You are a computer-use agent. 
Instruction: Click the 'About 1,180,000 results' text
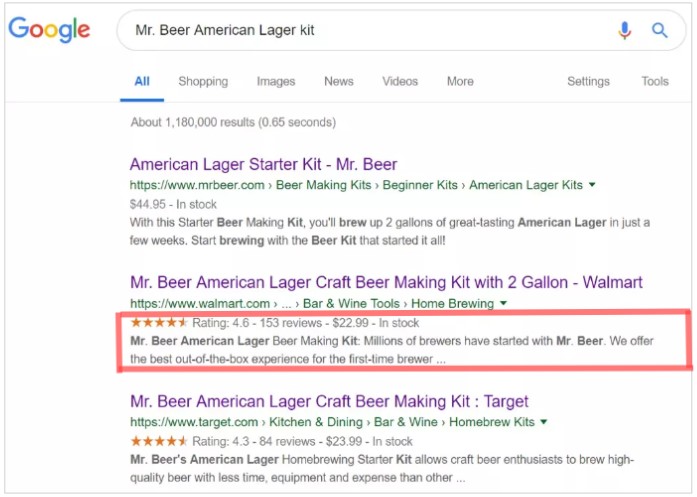(233, 122)
